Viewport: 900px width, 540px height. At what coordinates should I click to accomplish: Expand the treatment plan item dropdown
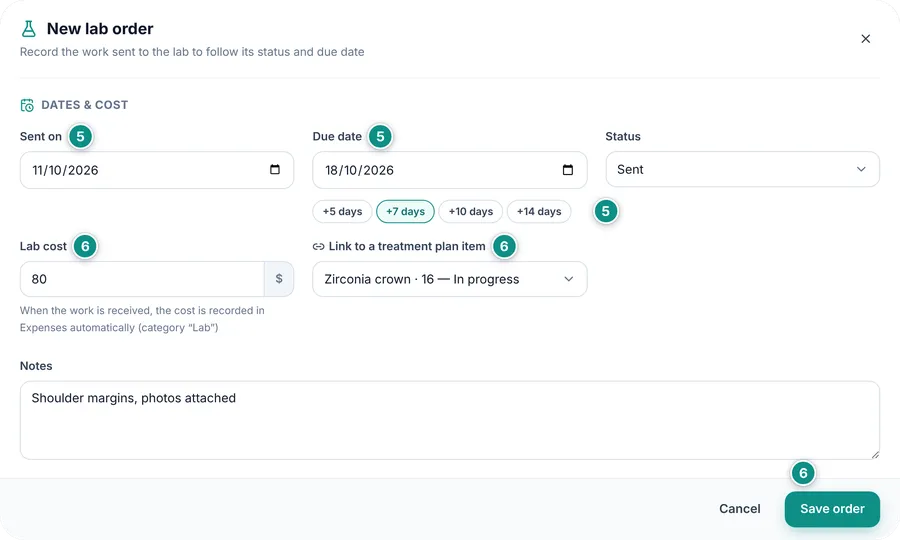(449, 279)
